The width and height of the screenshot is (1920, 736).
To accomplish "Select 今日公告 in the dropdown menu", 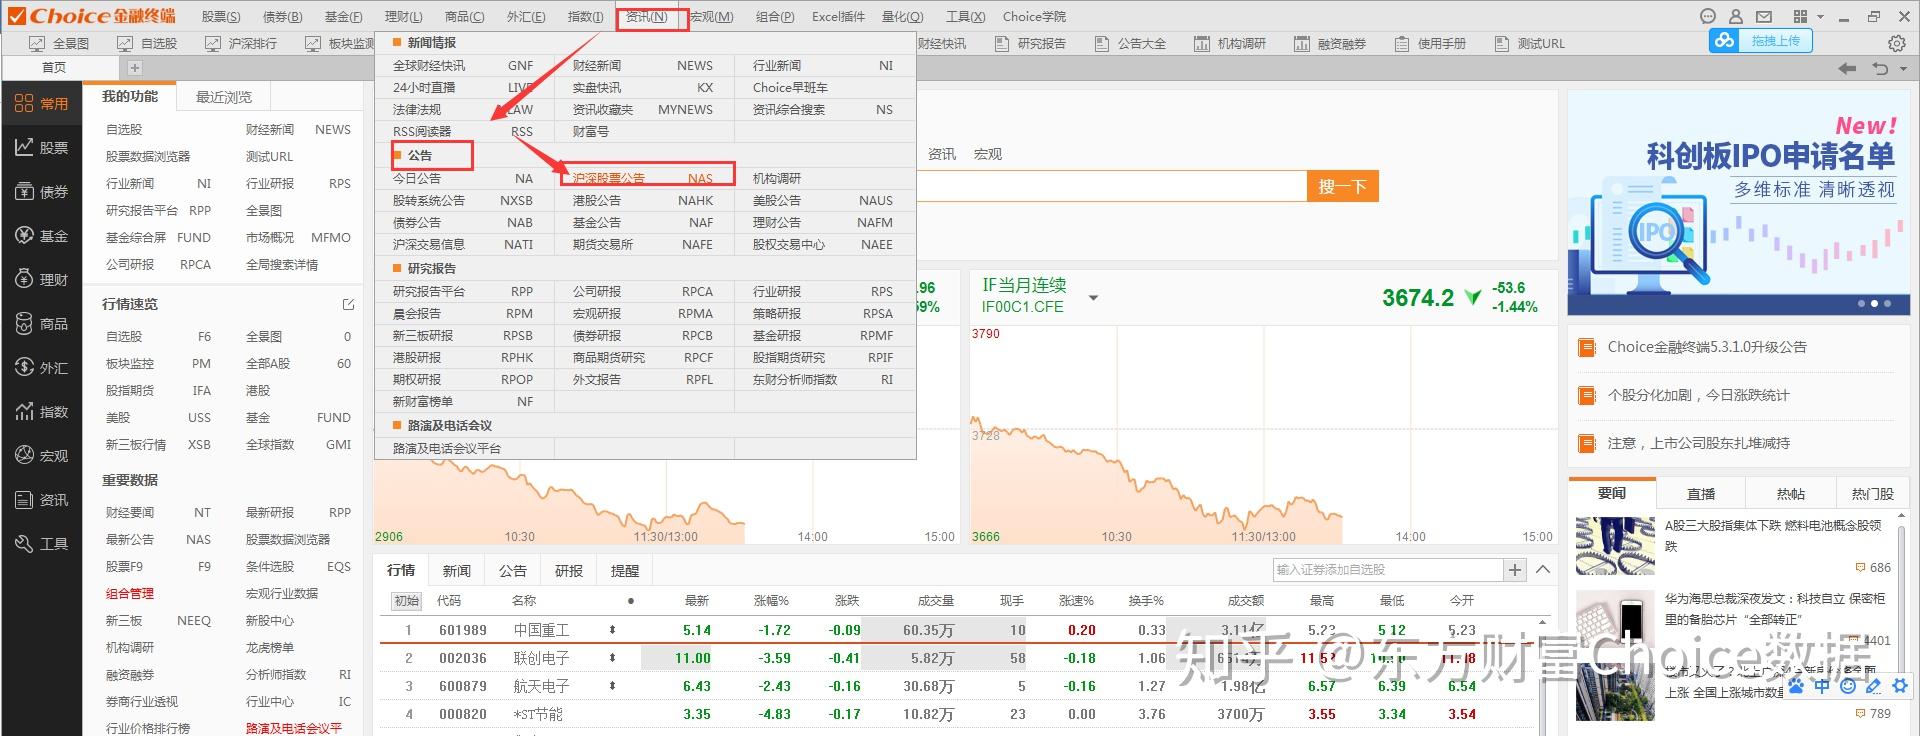I will click(464, 178).
